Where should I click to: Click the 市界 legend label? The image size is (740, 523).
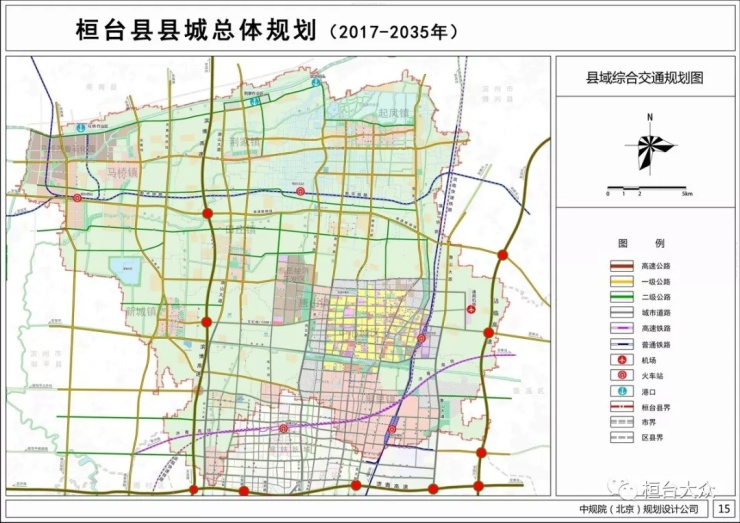click(648, 422)
